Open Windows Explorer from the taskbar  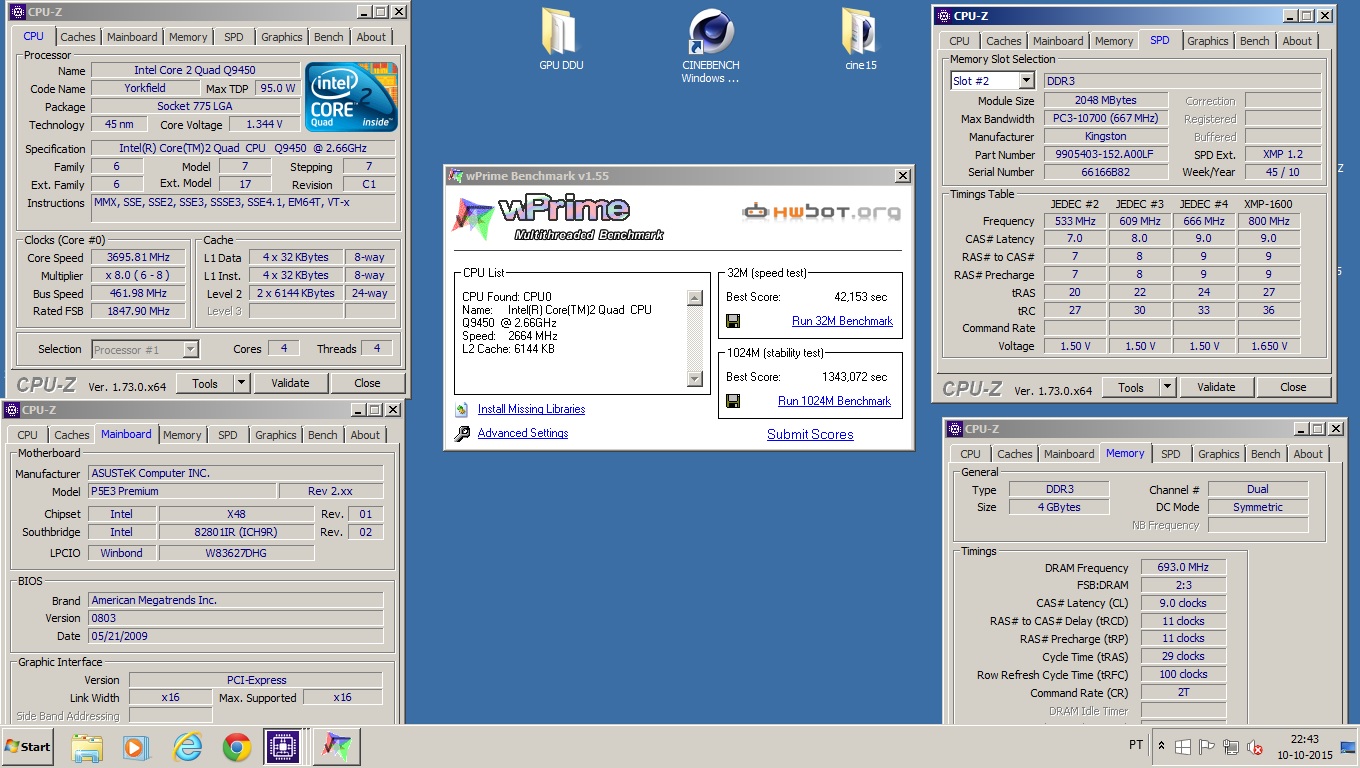coord(87,747)
